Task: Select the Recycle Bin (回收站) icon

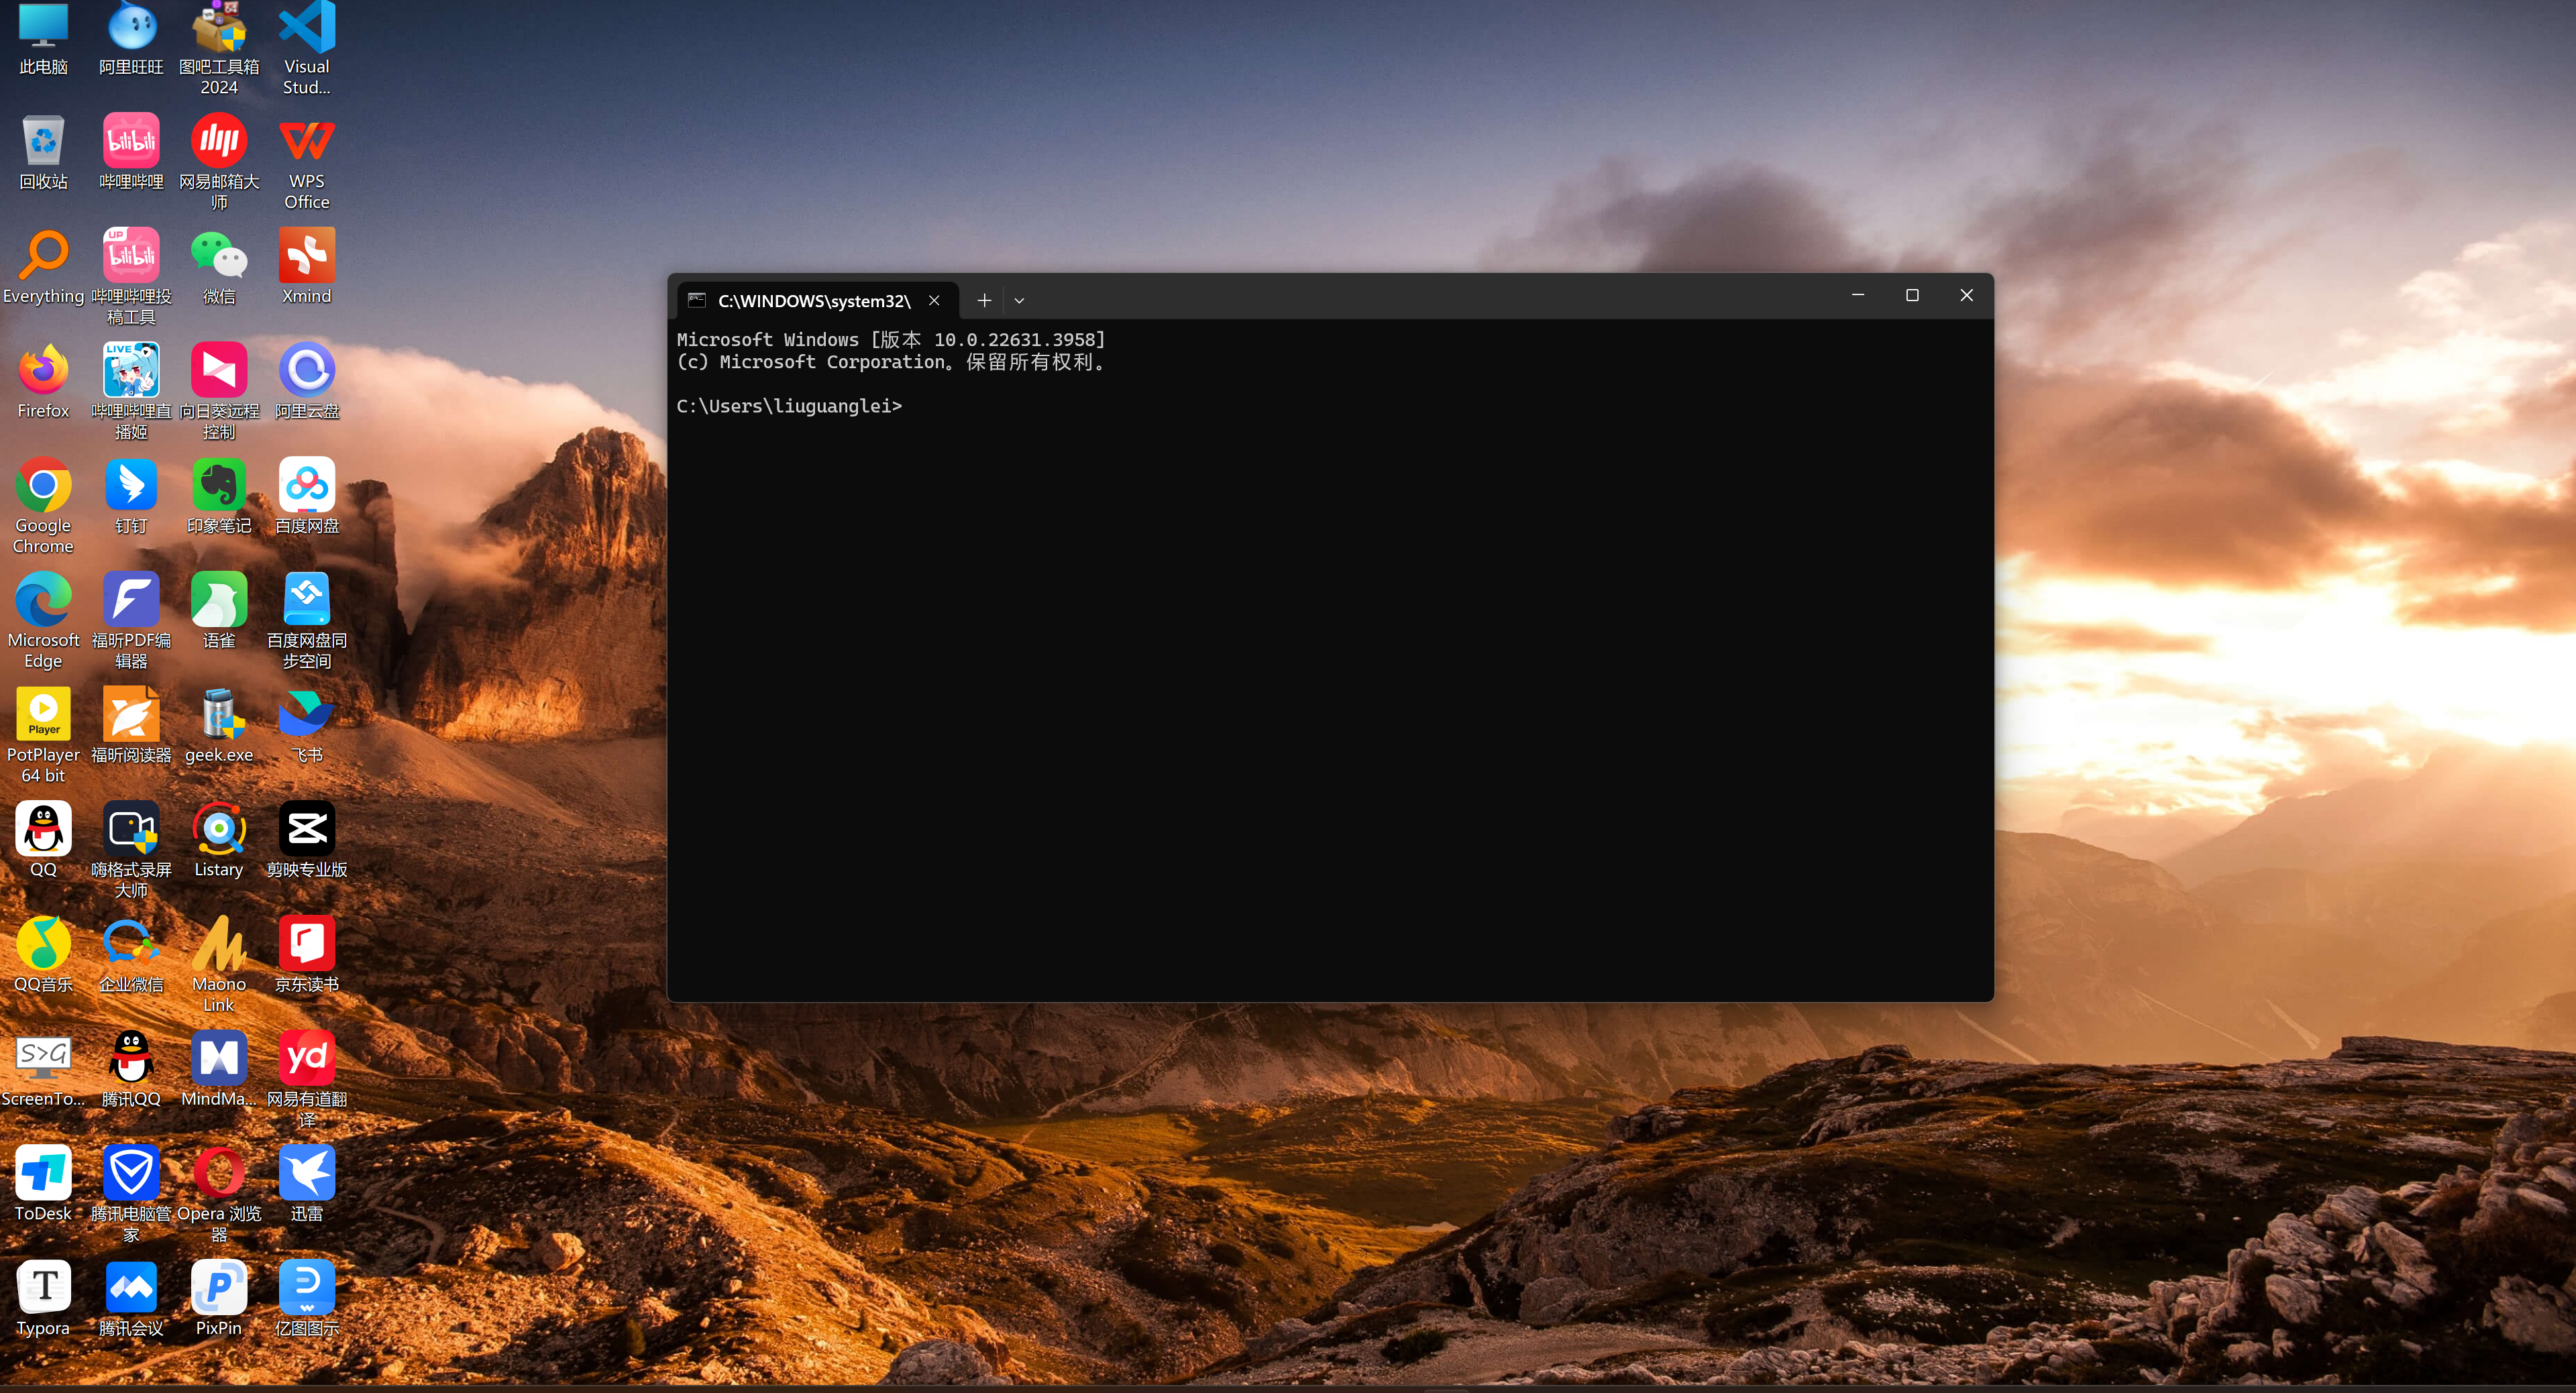Action: (43, 141)
